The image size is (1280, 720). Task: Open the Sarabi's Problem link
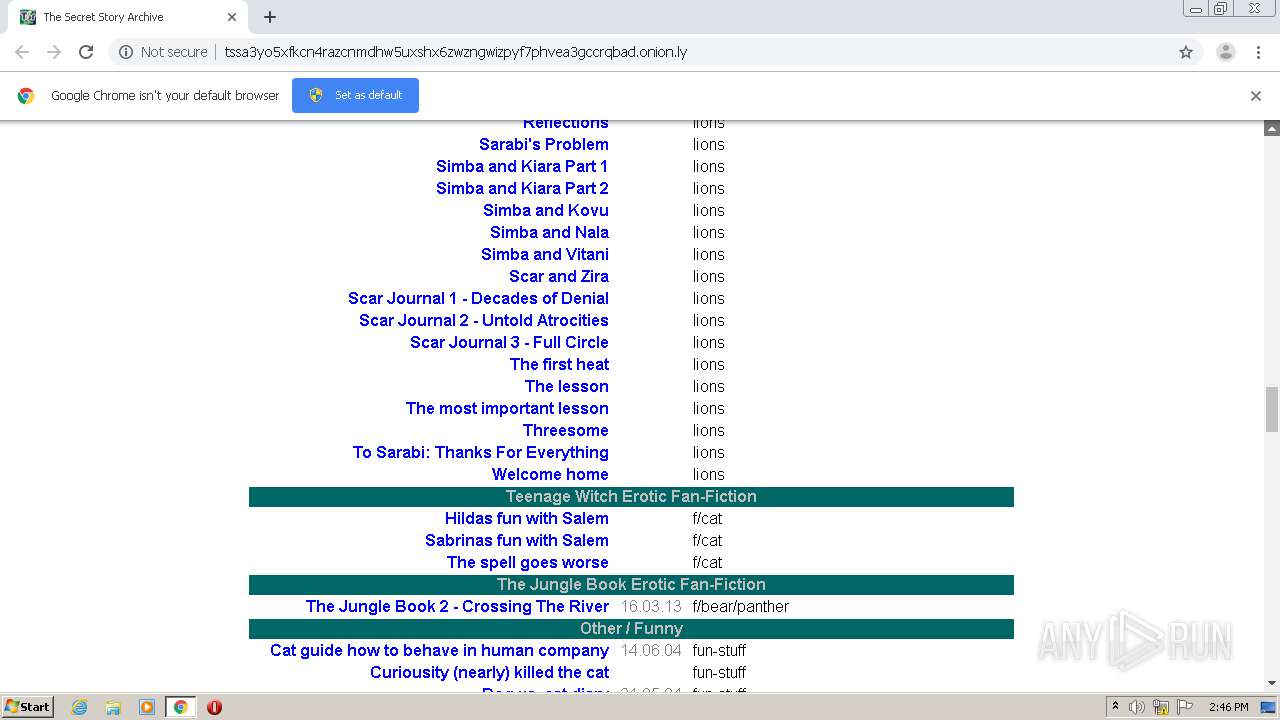(544, 144)
